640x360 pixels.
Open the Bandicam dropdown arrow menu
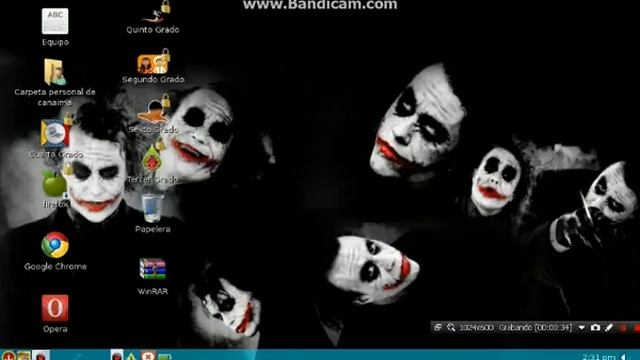click(x=582, y=327)
